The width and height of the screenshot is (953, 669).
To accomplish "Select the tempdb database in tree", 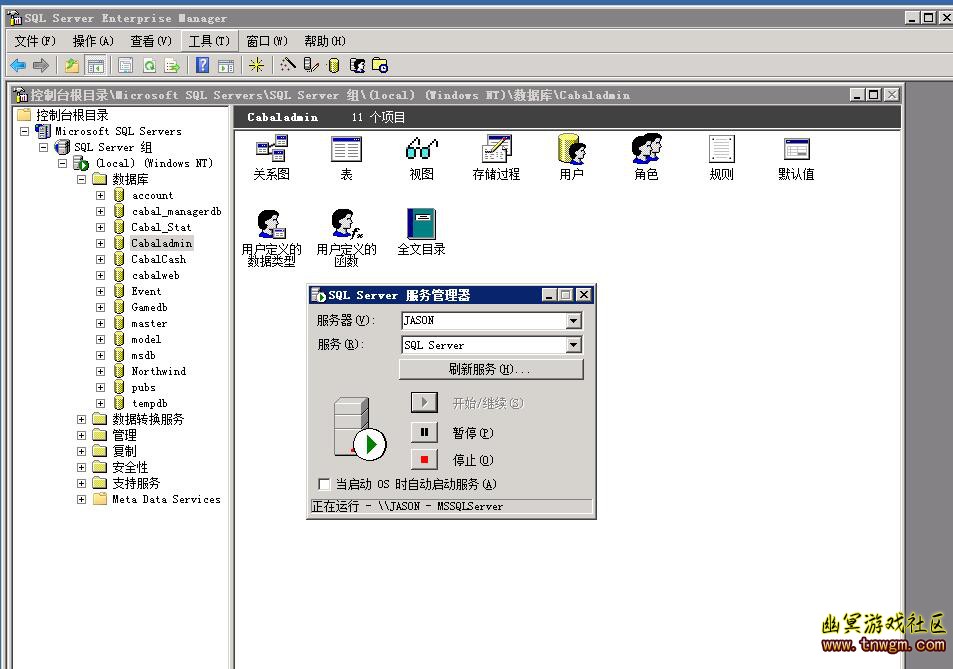I will [150, 403].
